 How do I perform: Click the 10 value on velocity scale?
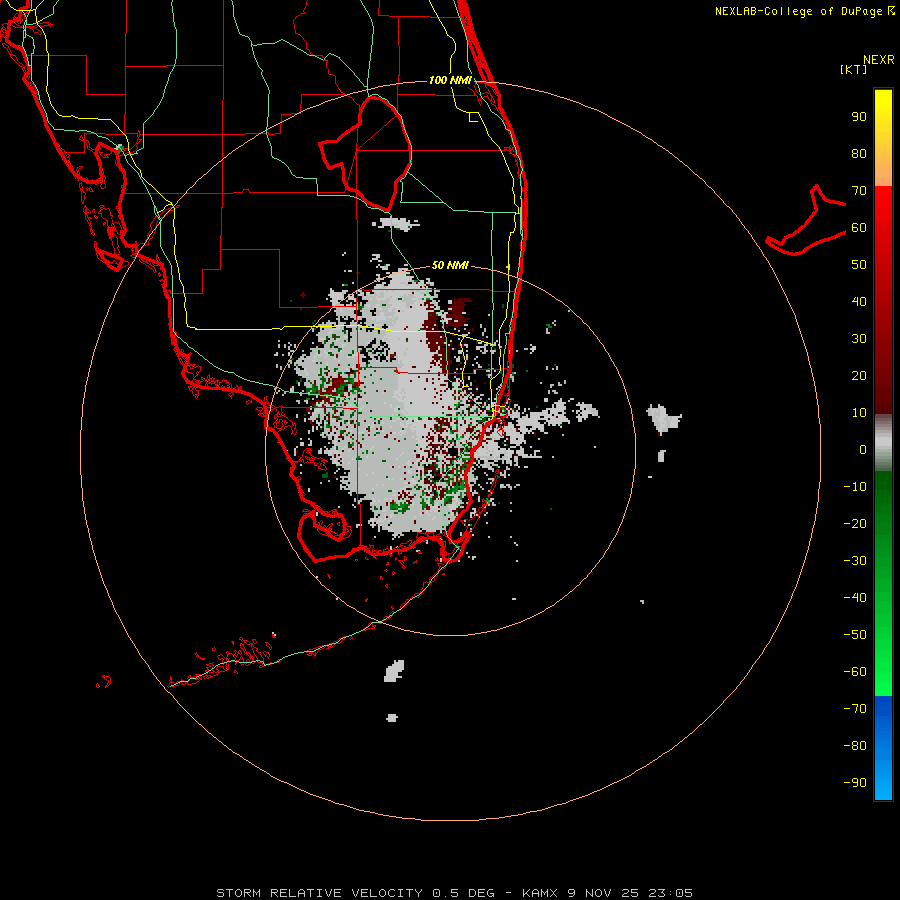pyautogui.click(x=859, y=413)
